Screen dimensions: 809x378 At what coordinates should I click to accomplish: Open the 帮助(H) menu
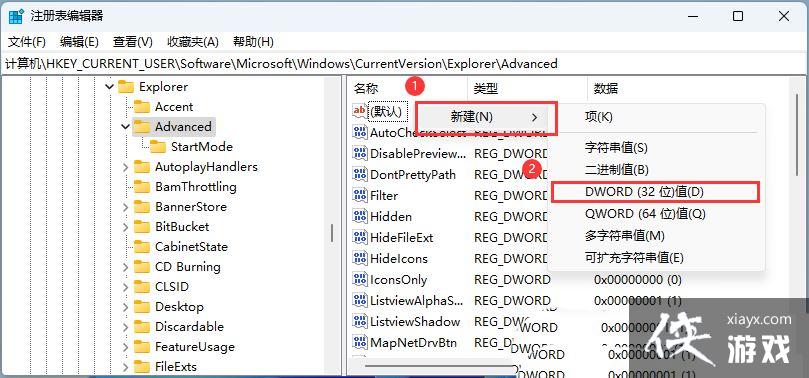pyautogui.click(x=253, y=42)
